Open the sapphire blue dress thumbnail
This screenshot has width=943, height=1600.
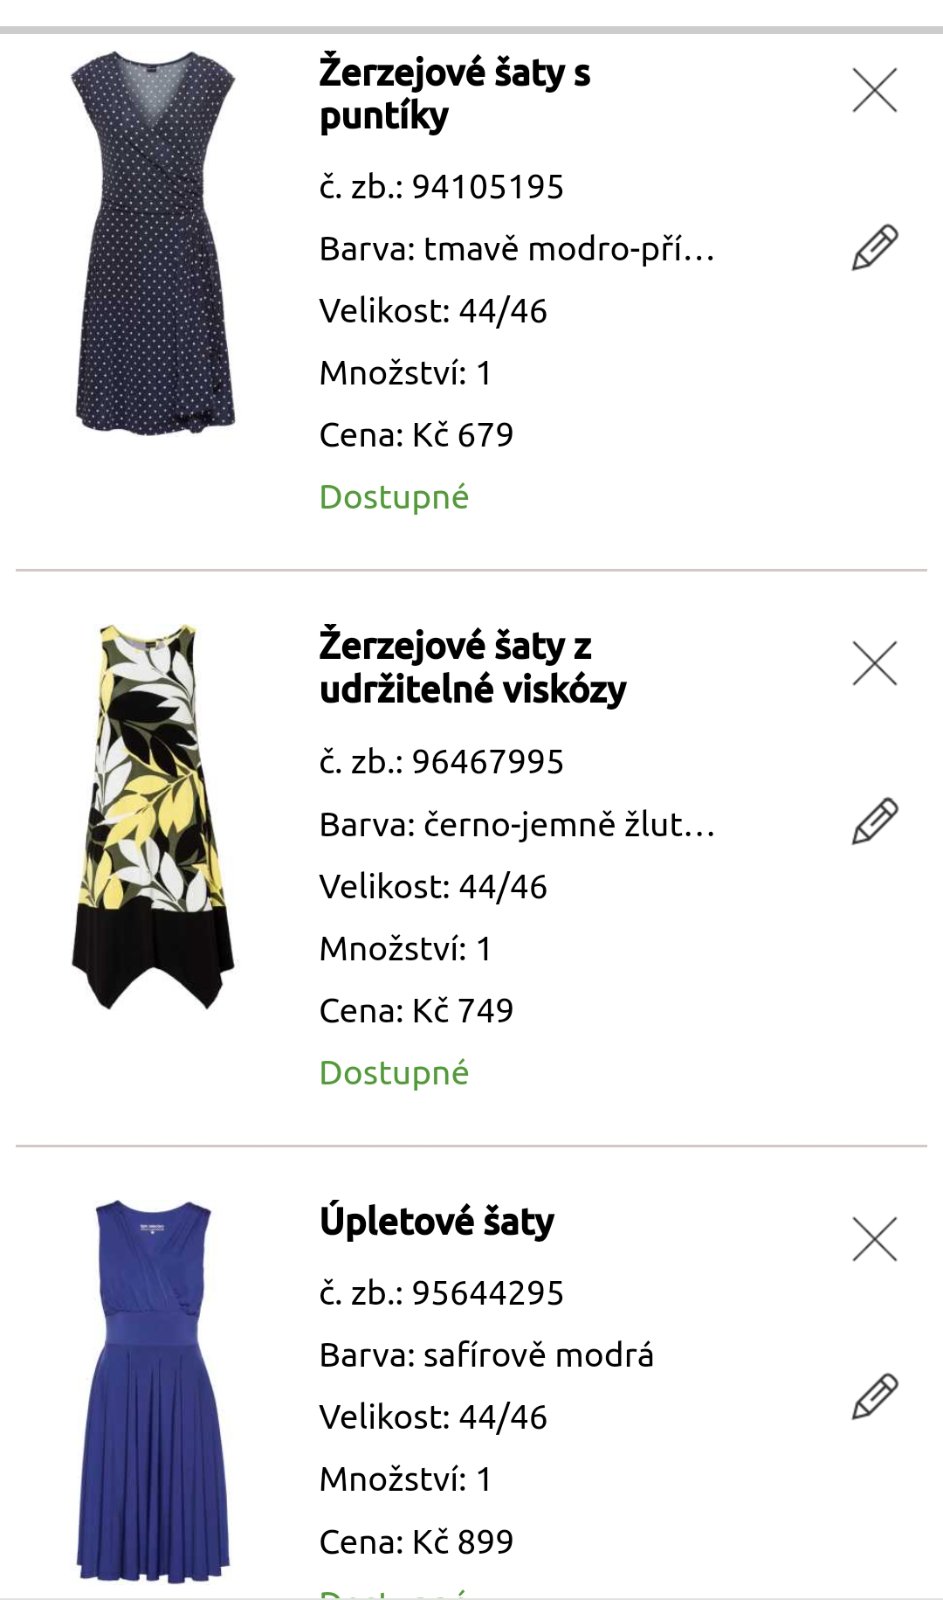point(153,1390)
